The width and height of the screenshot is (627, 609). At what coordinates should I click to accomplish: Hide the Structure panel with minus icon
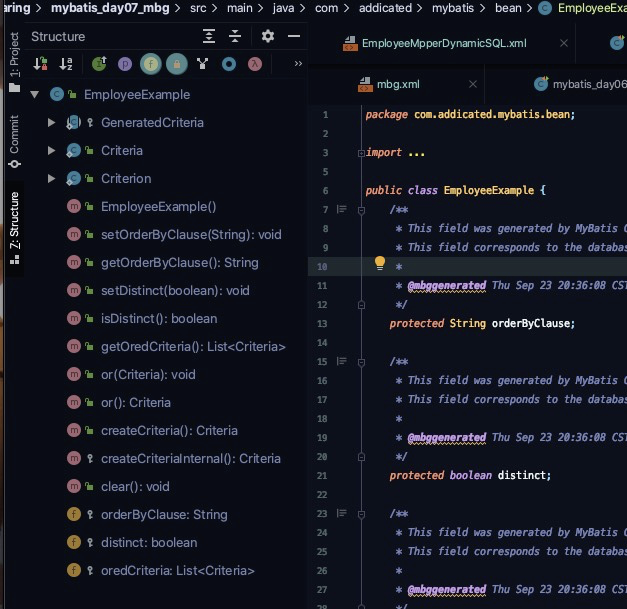[294, 36]
